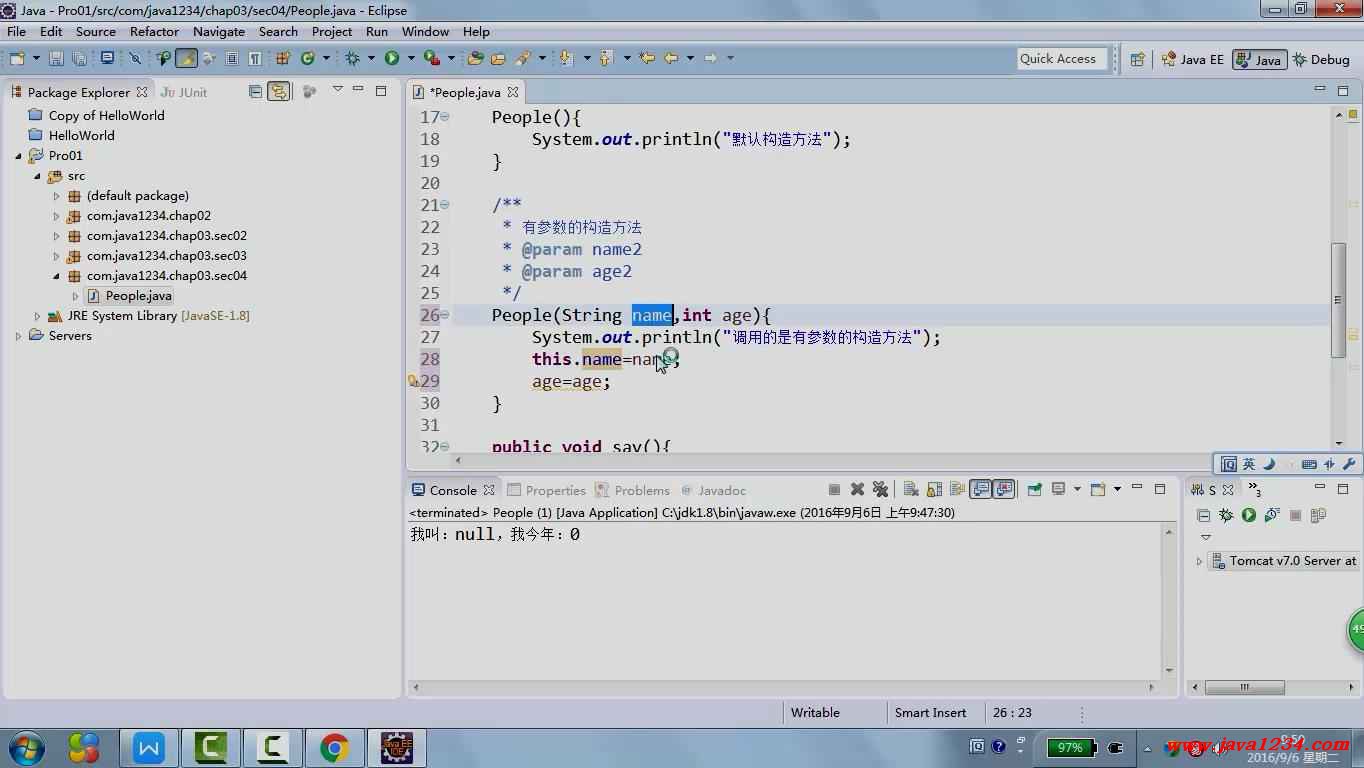Expand the Servers project

pyautogui.click(x=18, y=336)
